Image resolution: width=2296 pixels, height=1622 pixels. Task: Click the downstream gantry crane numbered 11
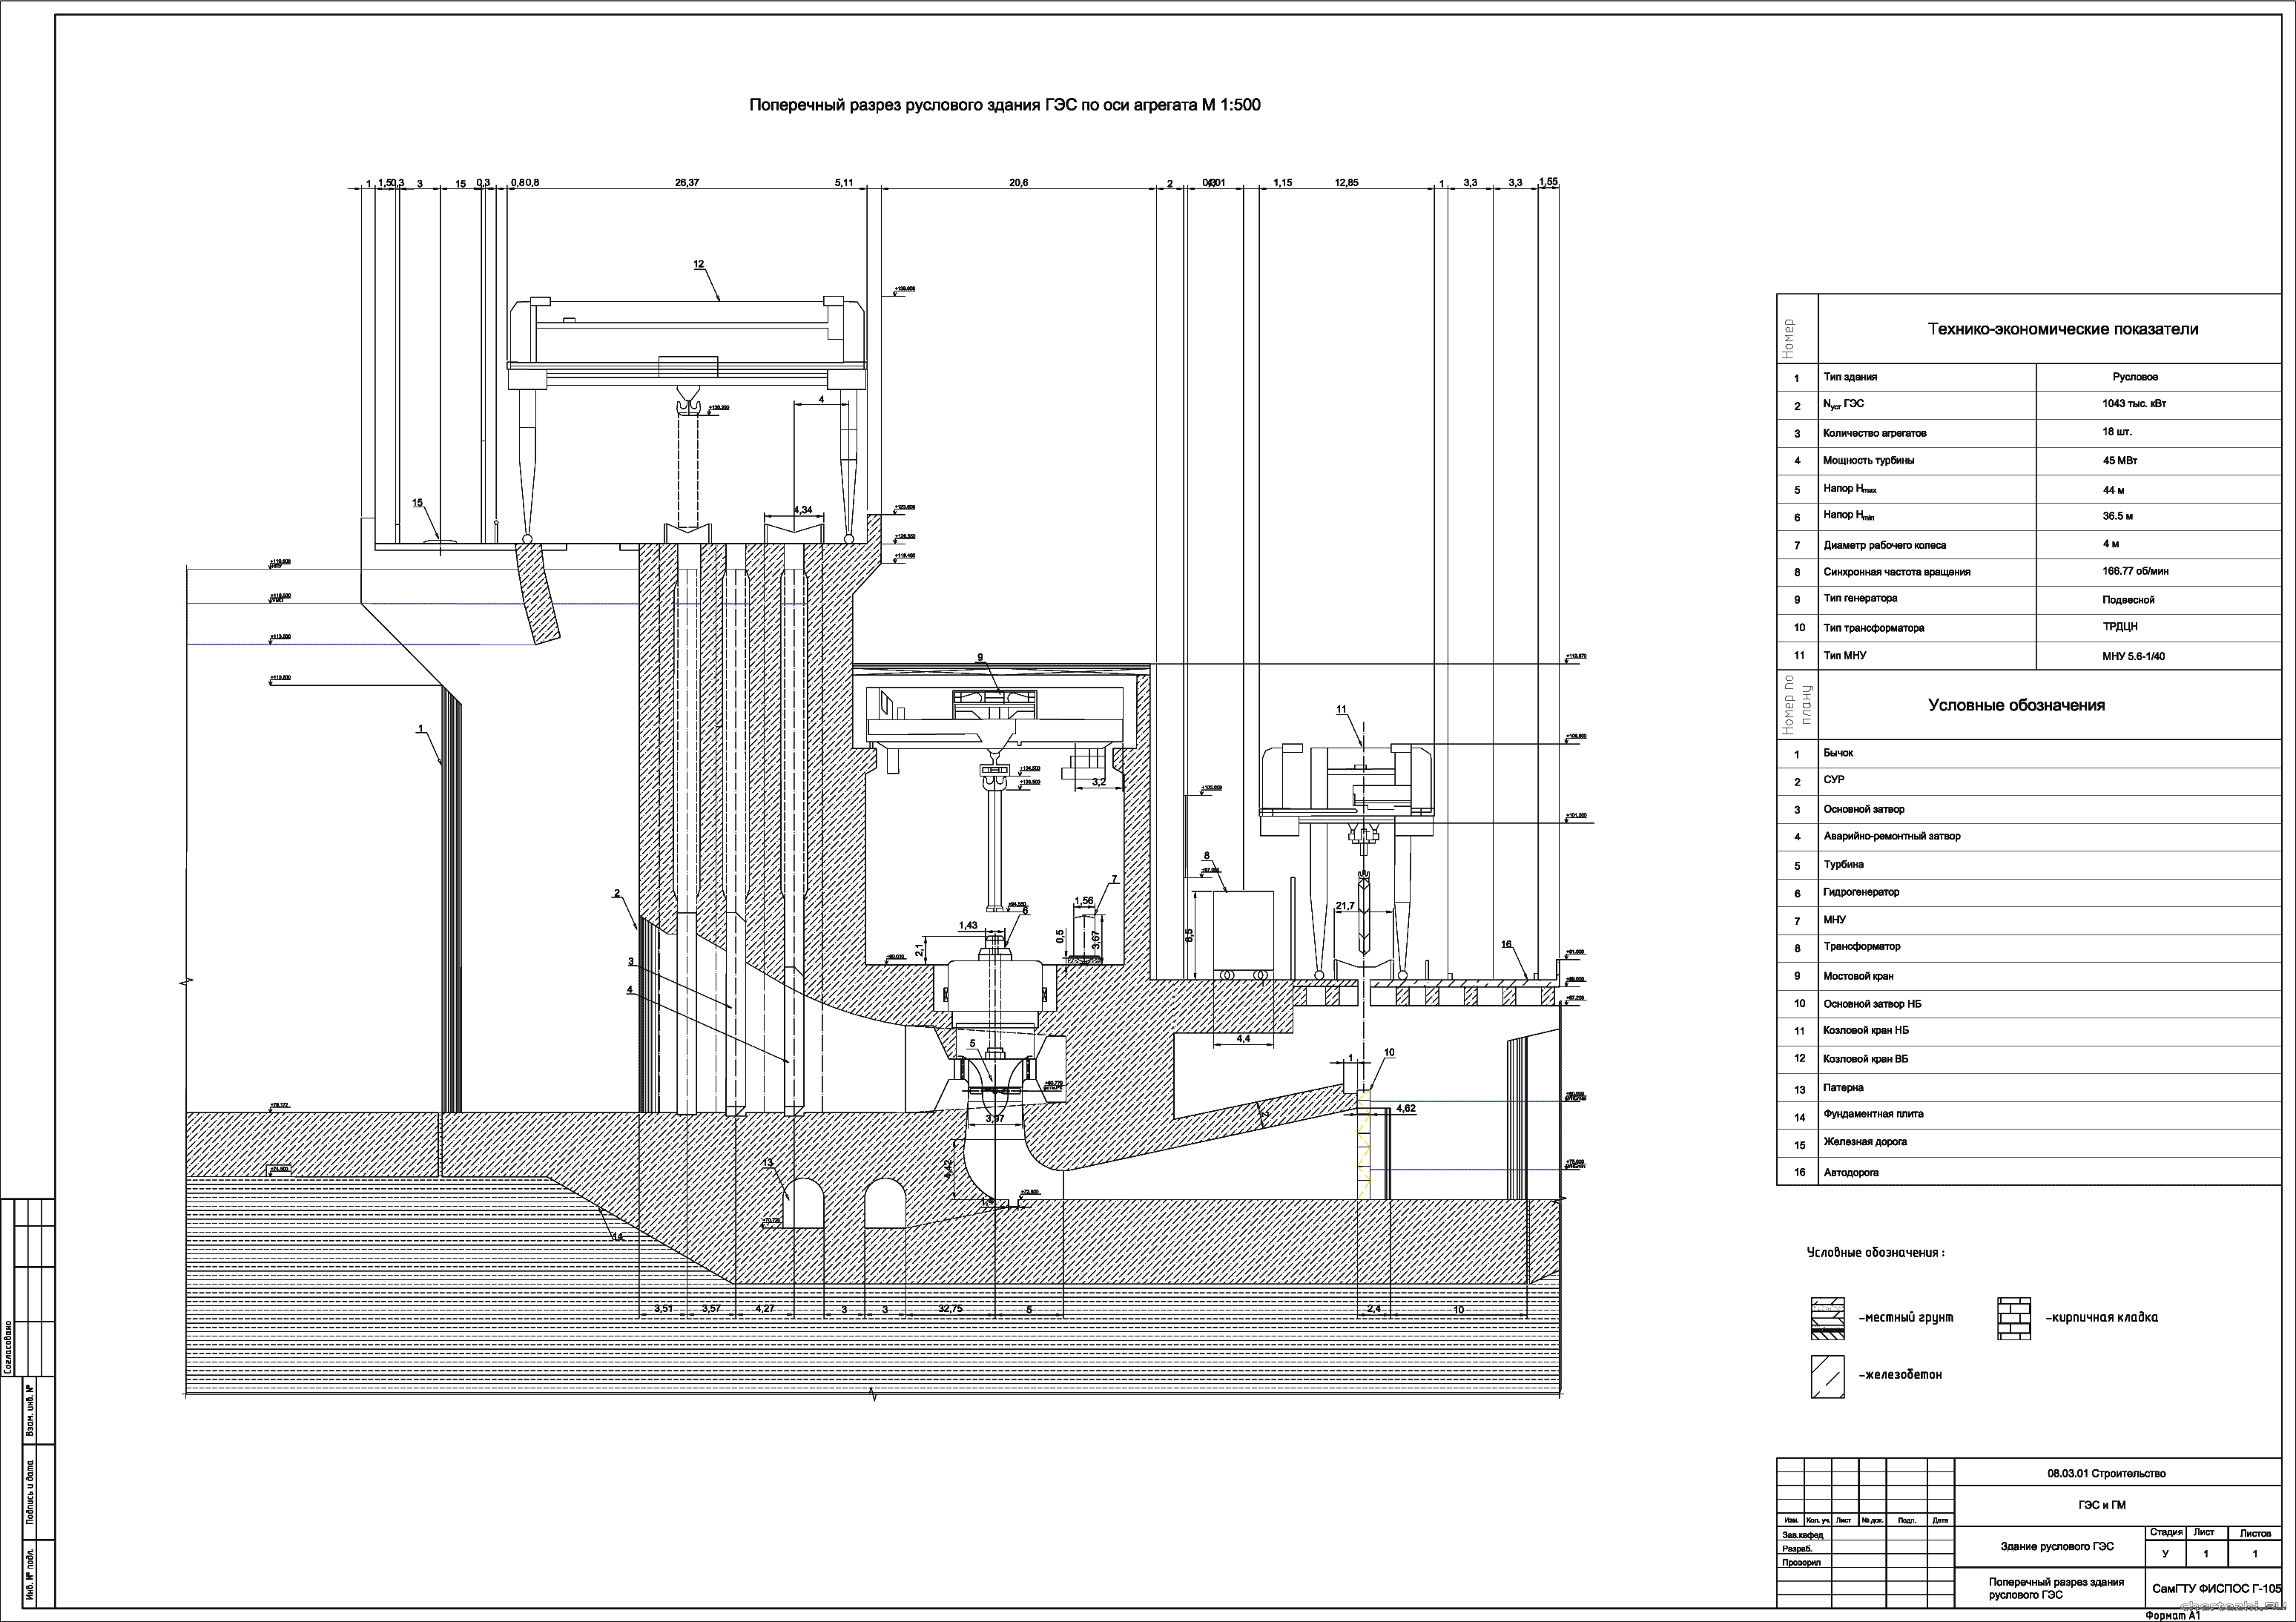(x=1345, y=790)
